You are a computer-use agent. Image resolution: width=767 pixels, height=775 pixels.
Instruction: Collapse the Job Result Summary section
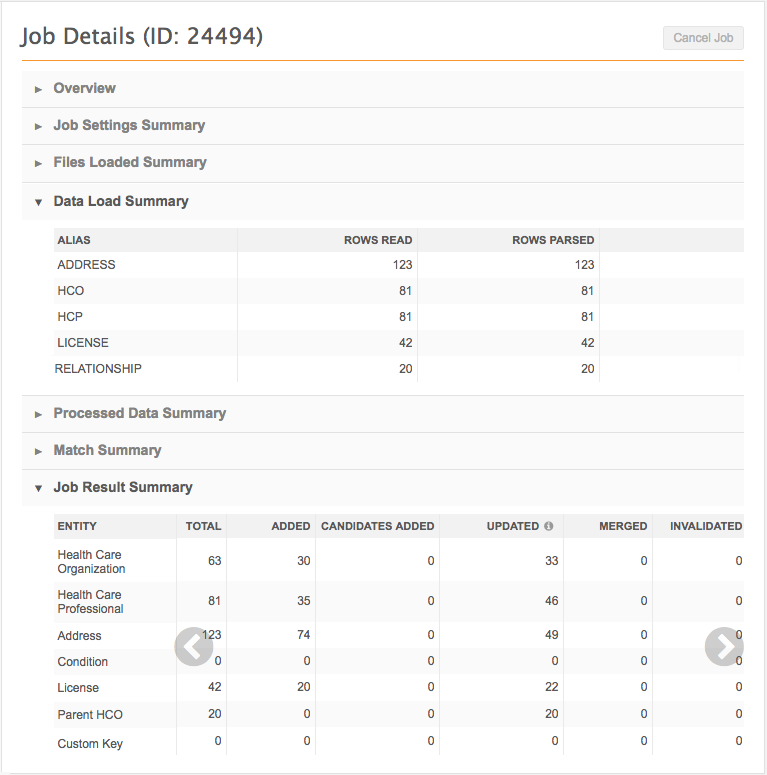123,488
